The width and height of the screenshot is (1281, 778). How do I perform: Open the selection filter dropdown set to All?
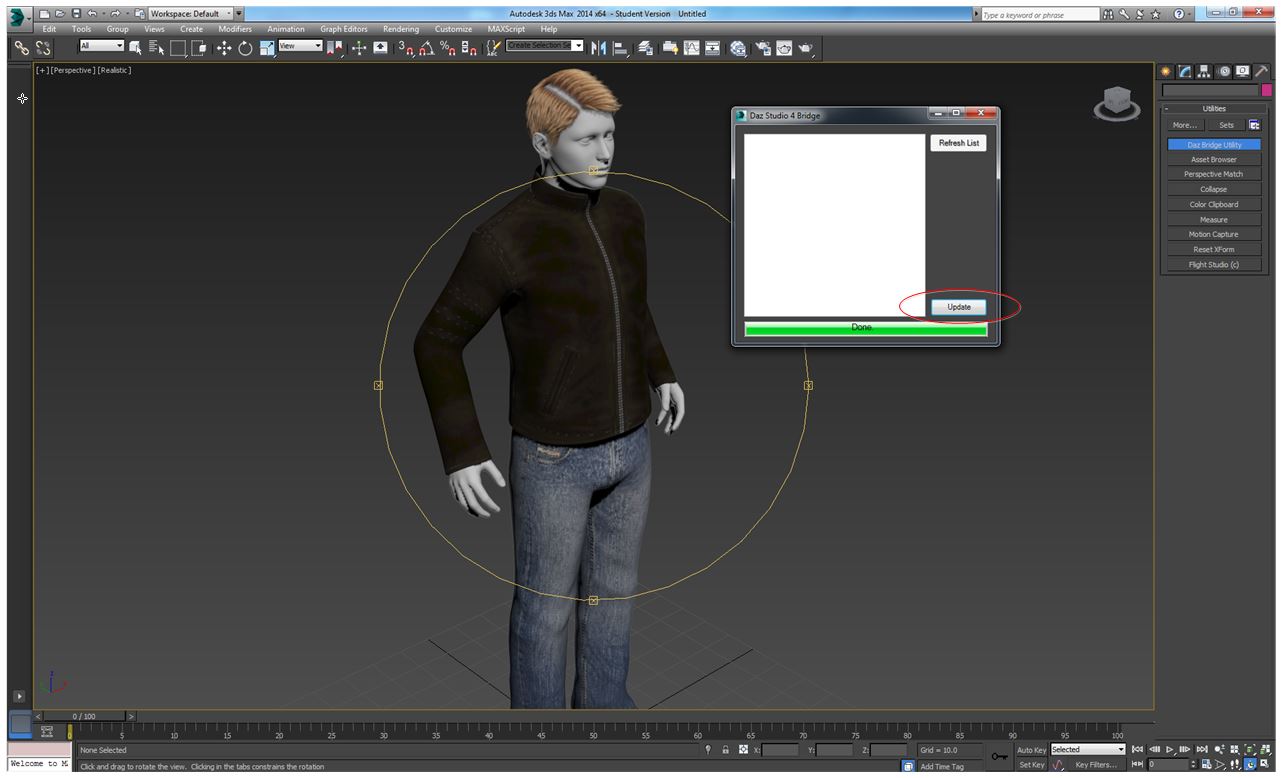[102, 46]
